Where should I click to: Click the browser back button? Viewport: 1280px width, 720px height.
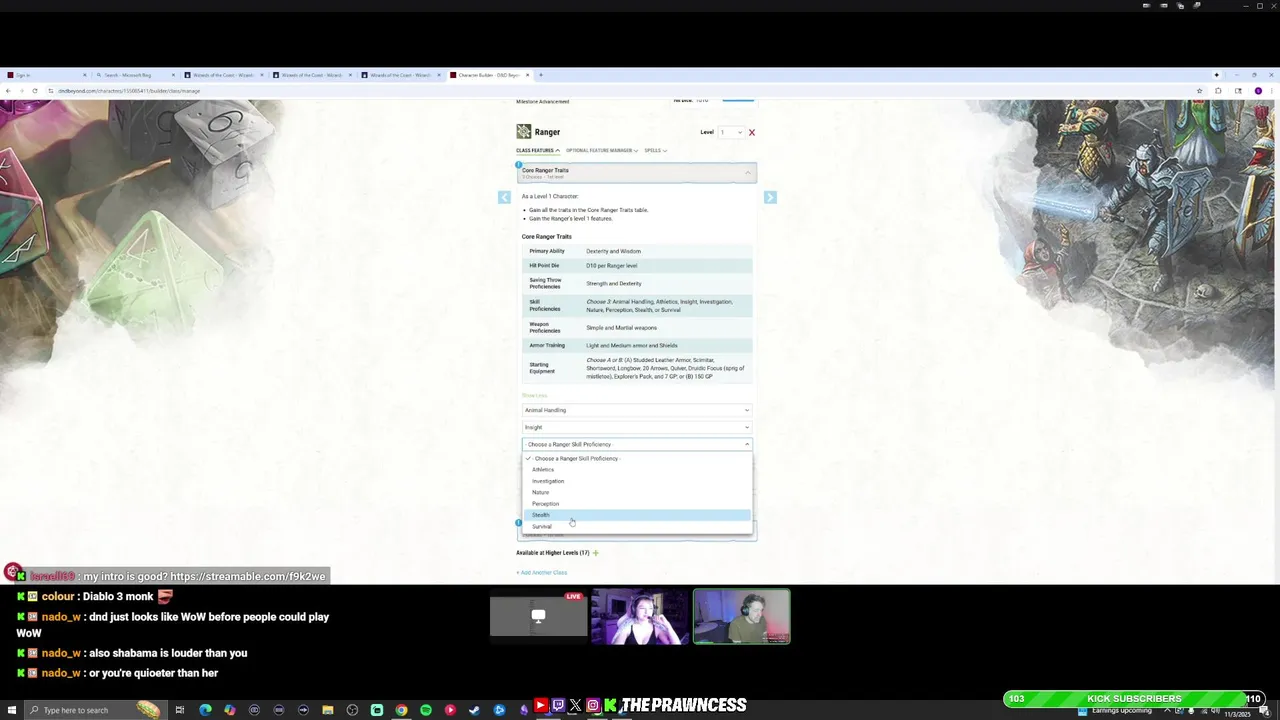click(x=8, y=91)
